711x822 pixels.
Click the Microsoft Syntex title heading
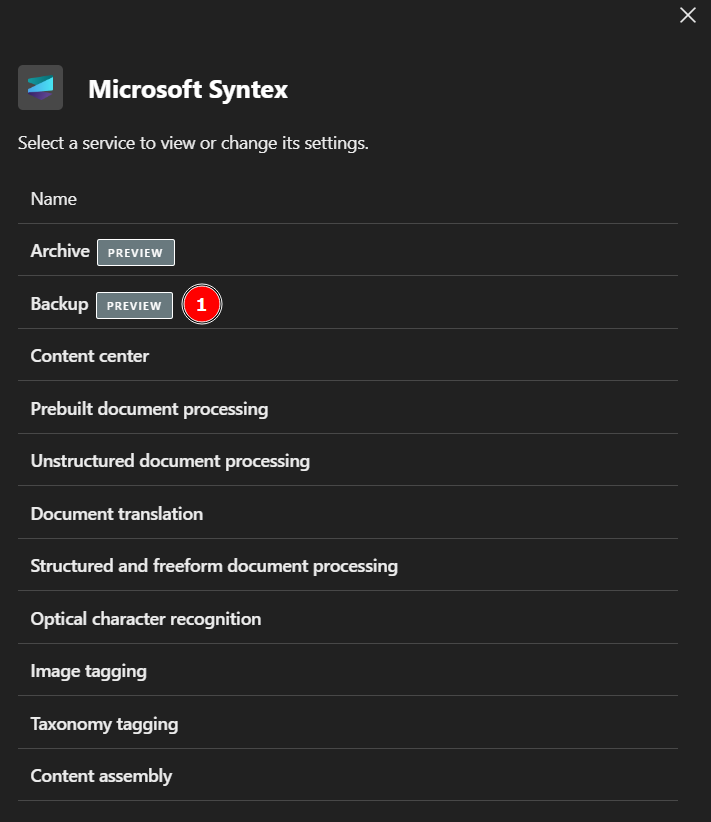(x=188, y=89)
